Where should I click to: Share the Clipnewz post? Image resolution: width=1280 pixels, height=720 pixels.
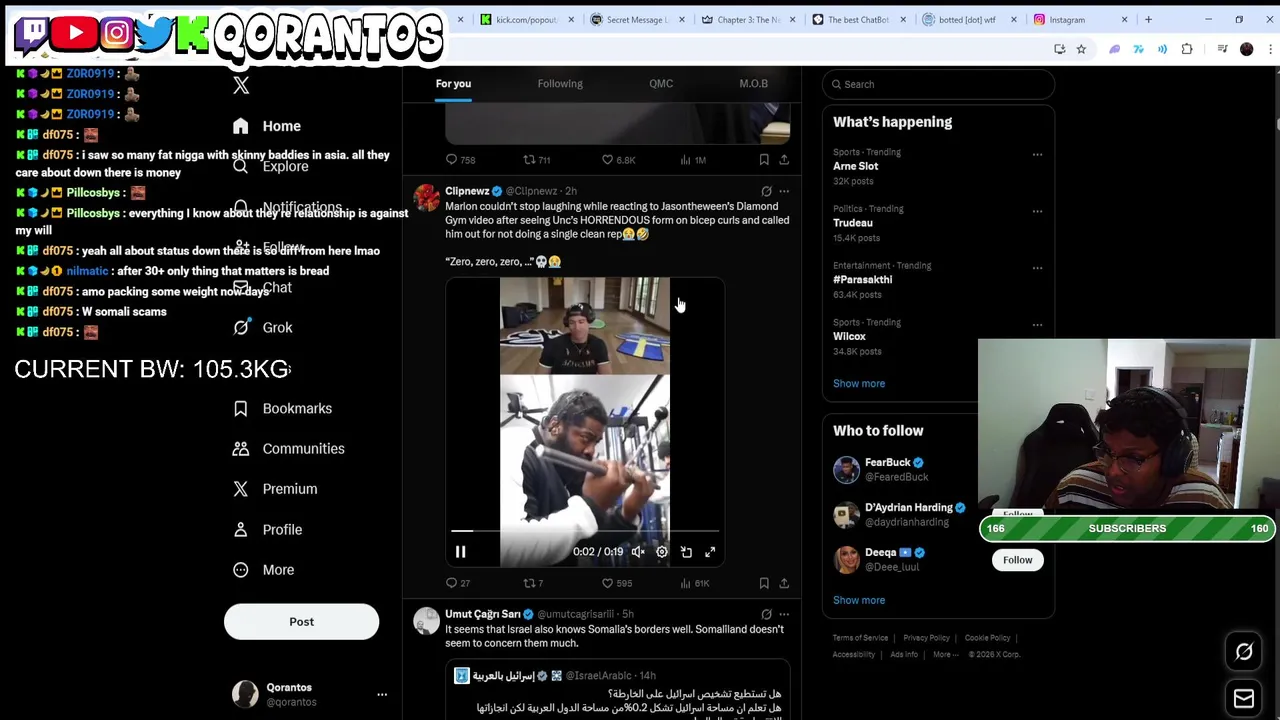(784, 583)
